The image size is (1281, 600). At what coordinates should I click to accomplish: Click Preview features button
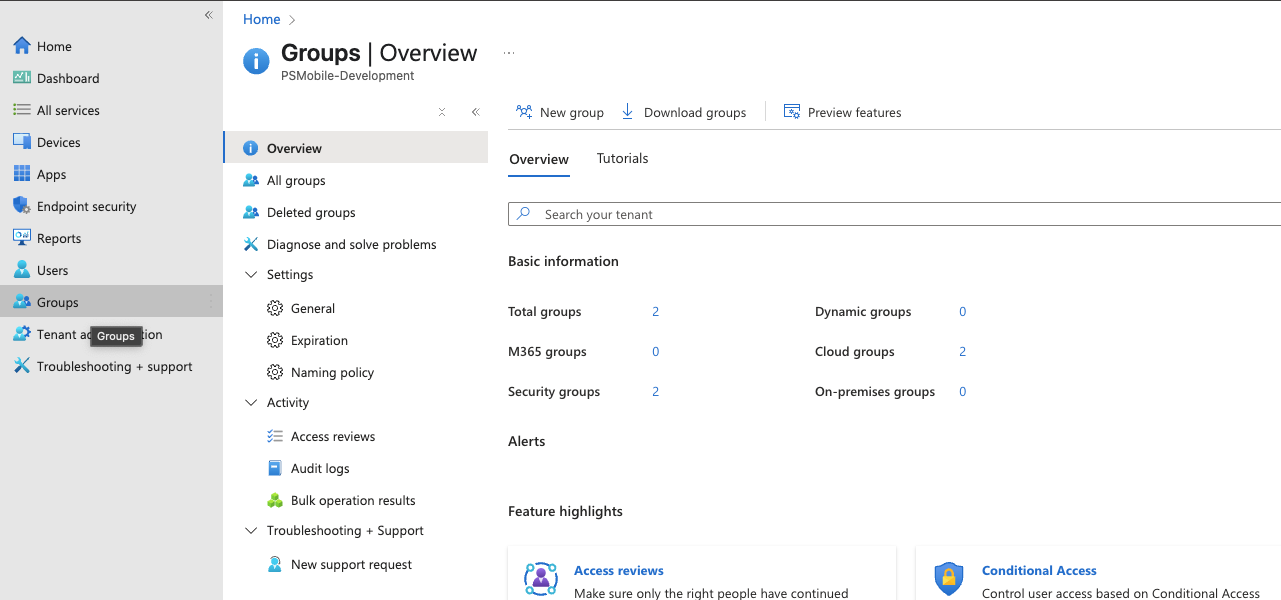pos(842,112)
